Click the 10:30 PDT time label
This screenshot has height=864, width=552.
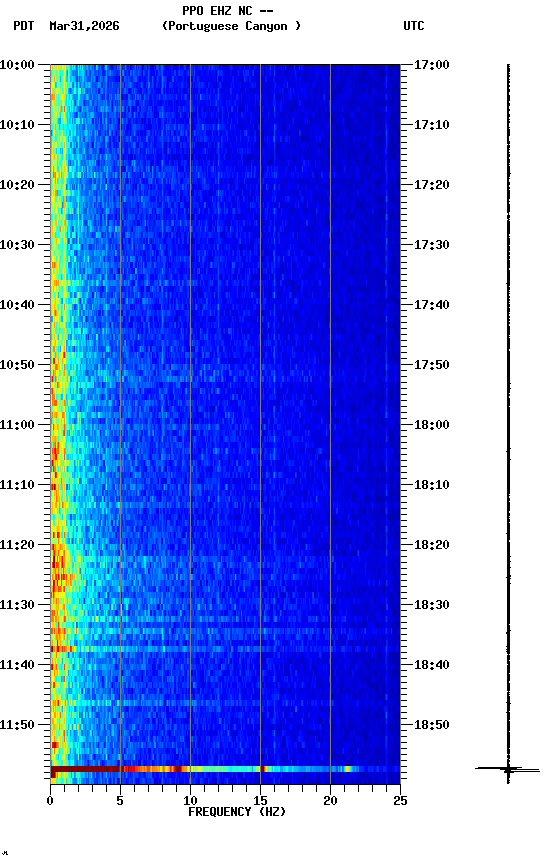pos(17,245)
